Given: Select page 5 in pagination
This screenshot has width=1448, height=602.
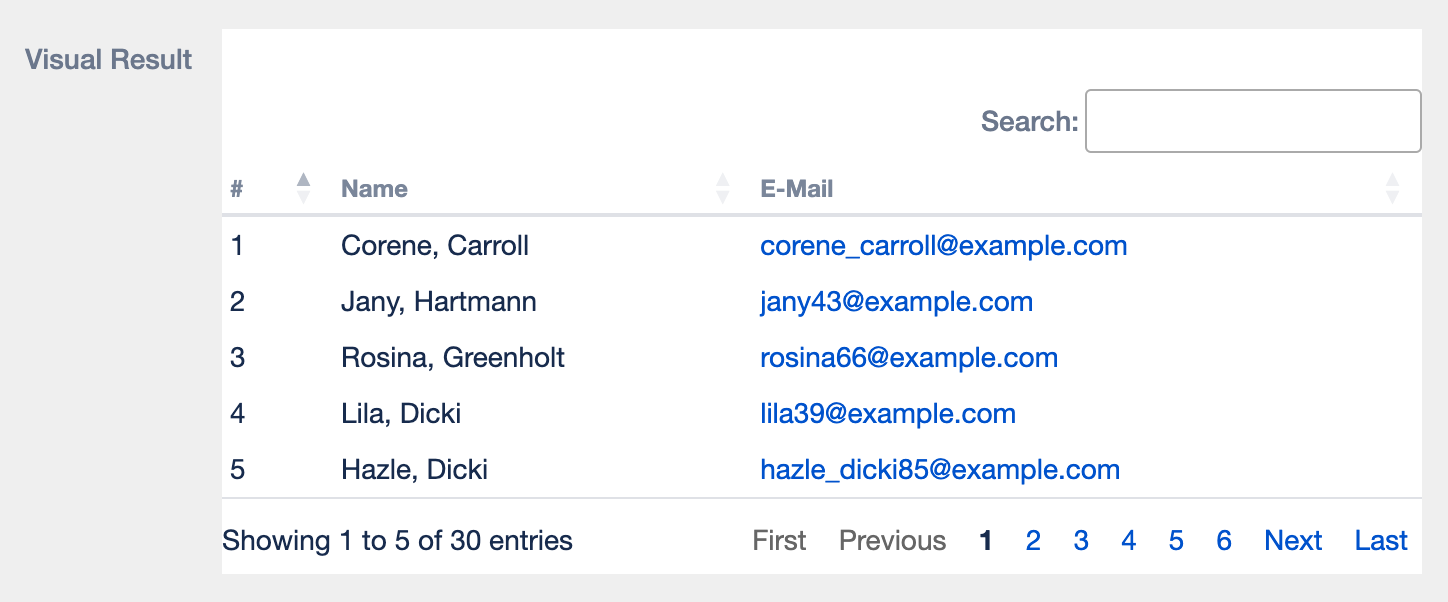Looking at the screenshot, I should [x=1176, y=541].
